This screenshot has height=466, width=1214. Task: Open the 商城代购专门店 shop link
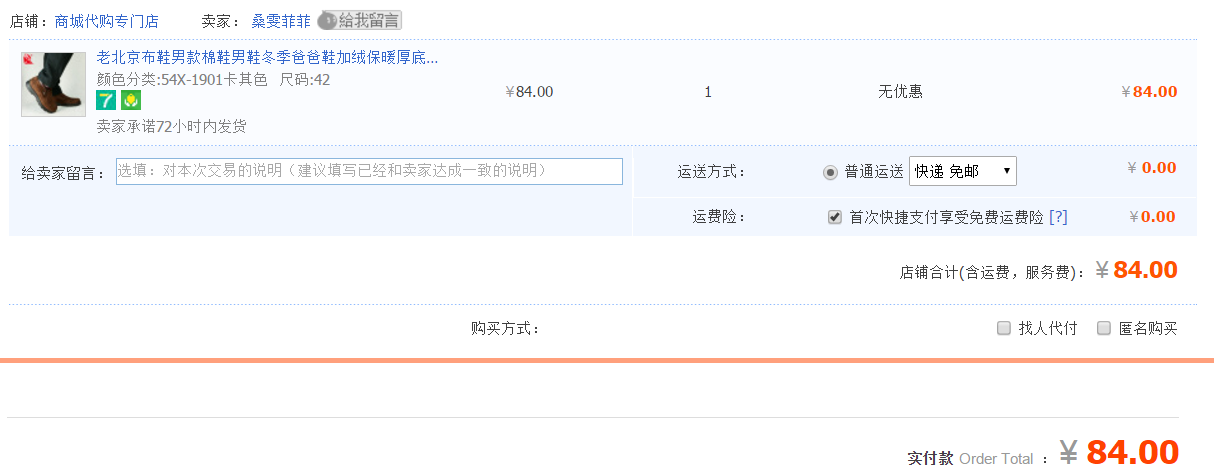tap(107, 20)
